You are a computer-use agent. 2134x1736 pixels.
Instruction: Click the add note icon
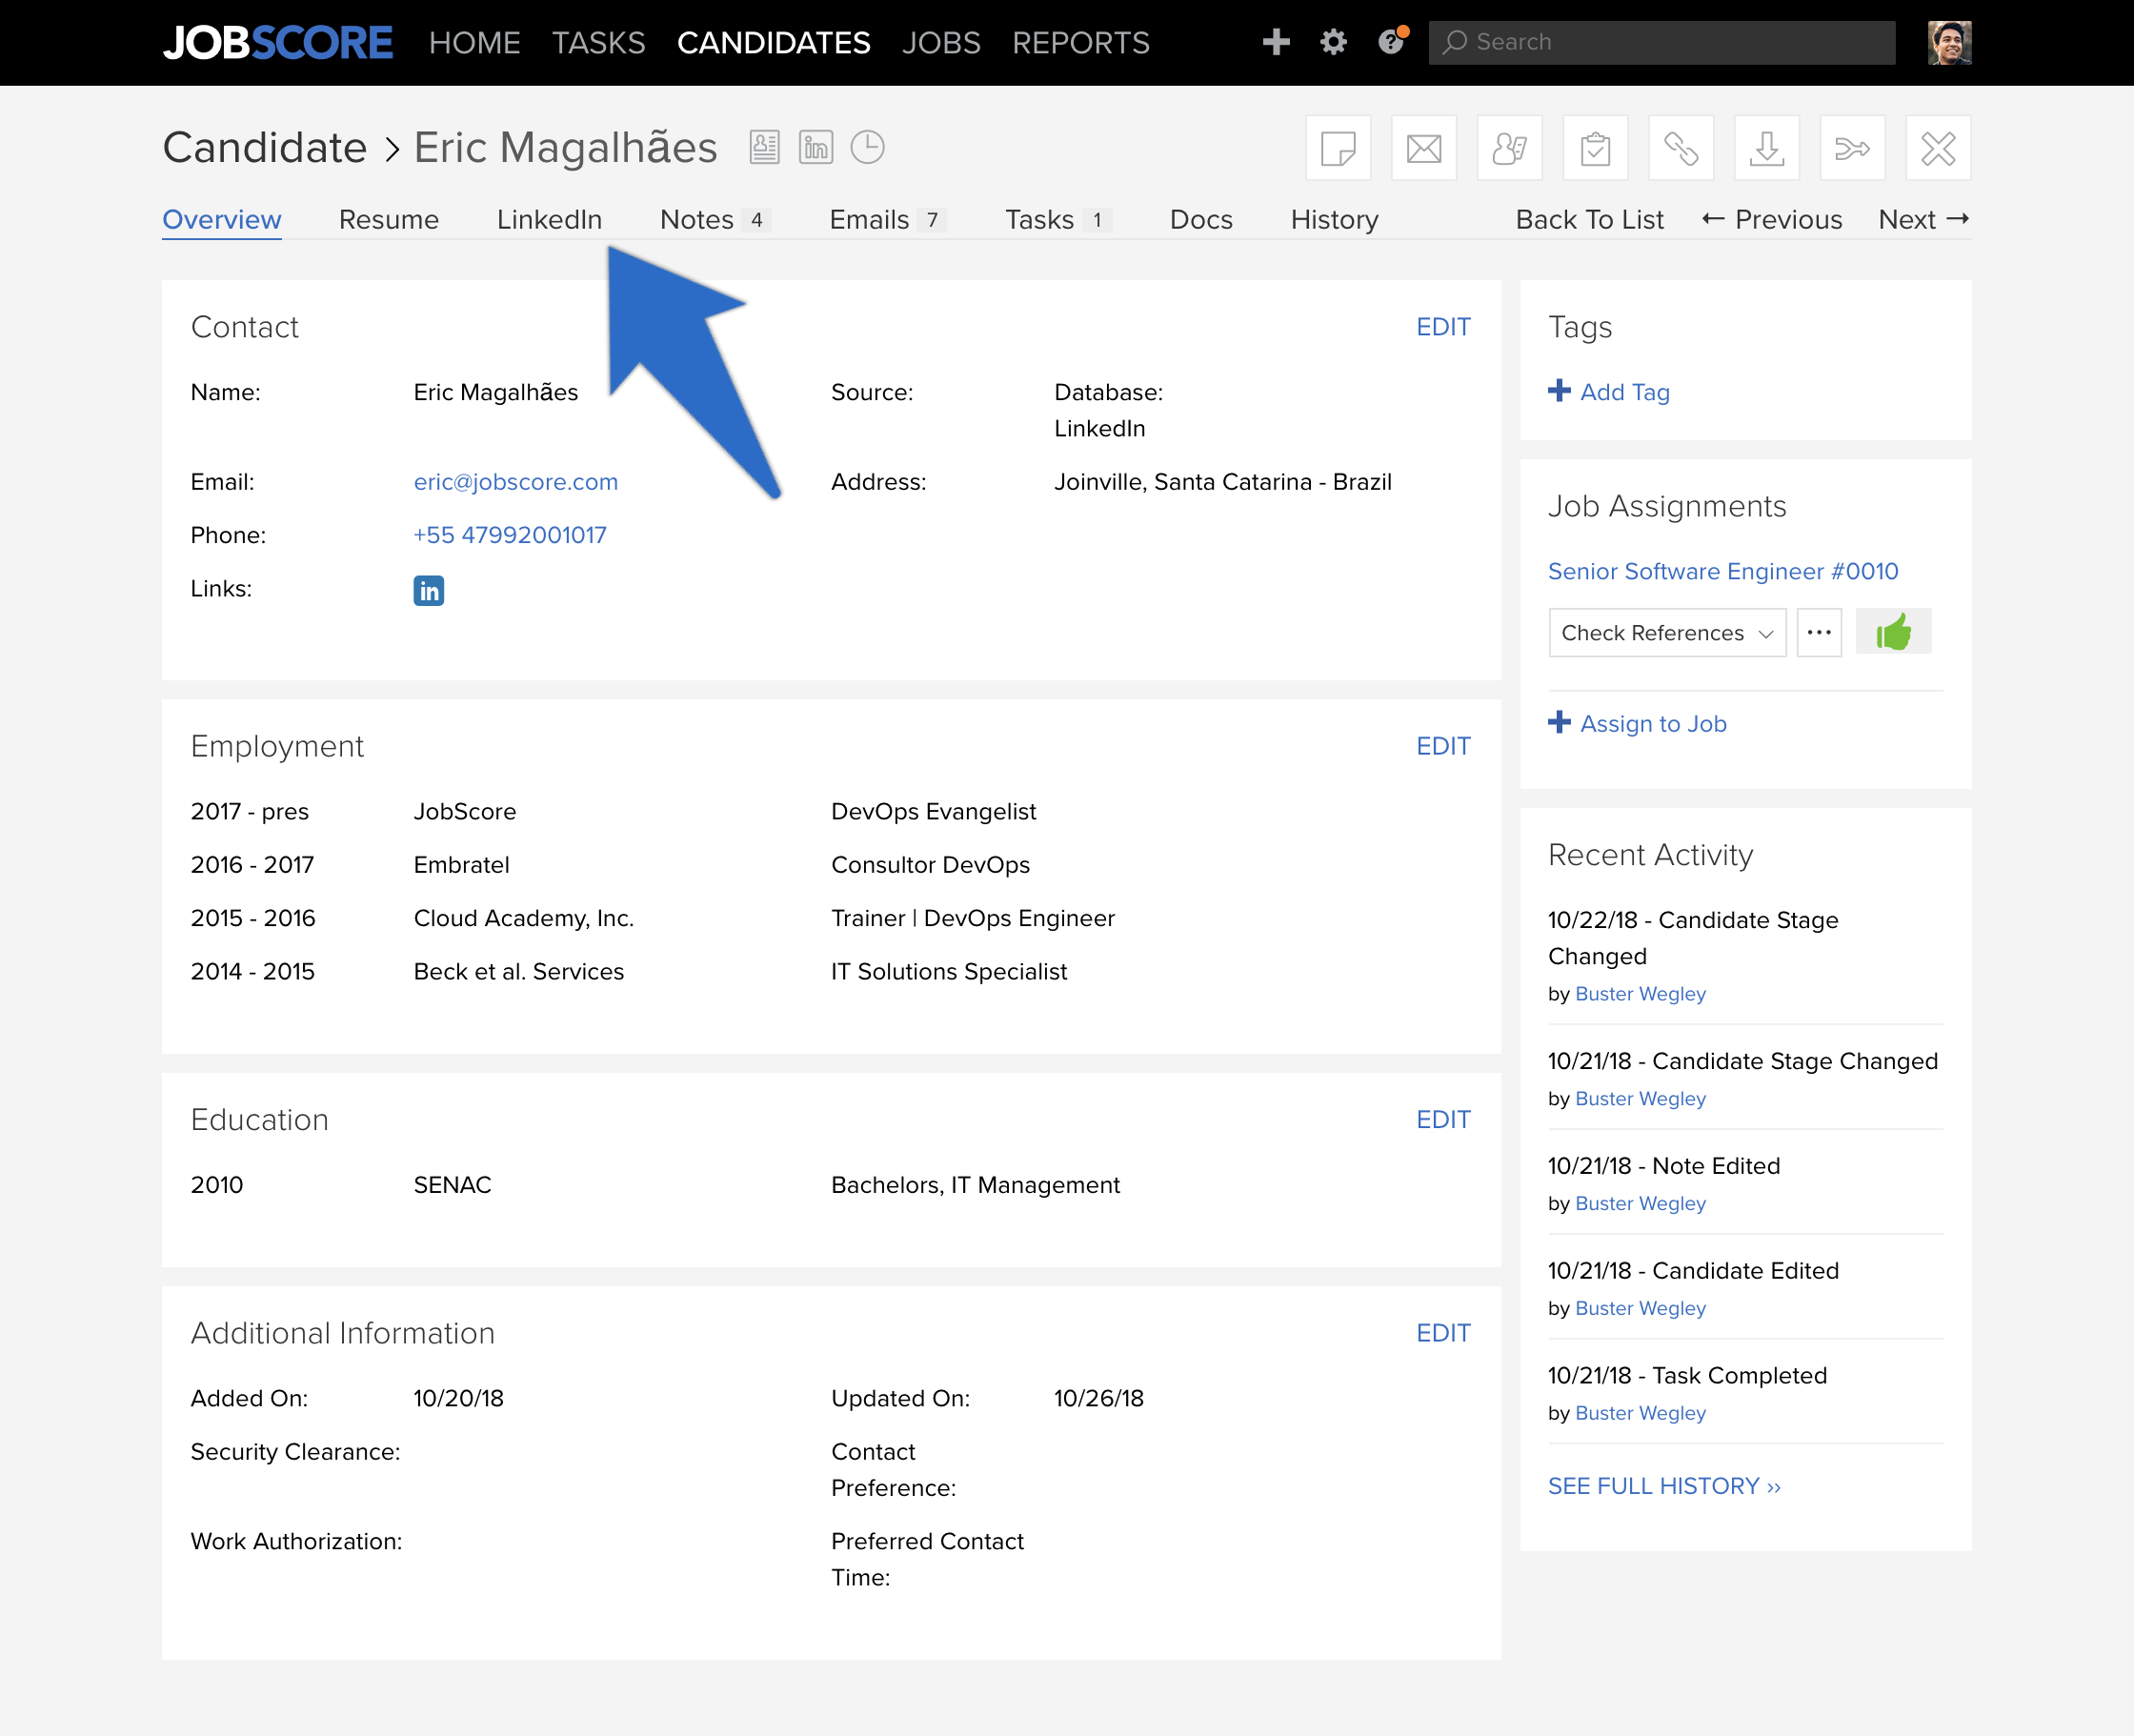pyautogui.click(x=1337, y=148)
